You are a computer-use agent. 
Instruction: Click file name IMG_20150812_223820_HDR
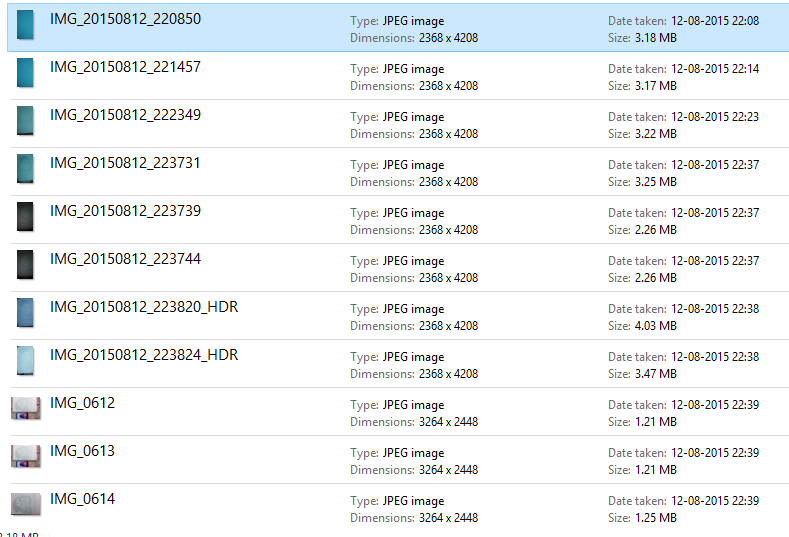[x=144, y=307]
